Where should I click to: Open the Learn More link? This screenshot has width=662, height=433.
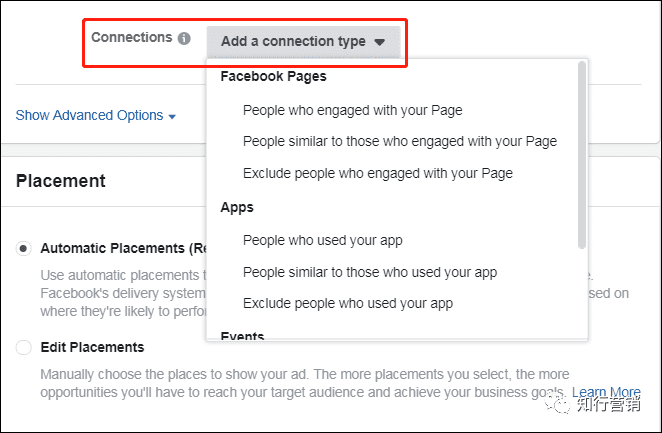pyautogui.click(x=606, y=393)
